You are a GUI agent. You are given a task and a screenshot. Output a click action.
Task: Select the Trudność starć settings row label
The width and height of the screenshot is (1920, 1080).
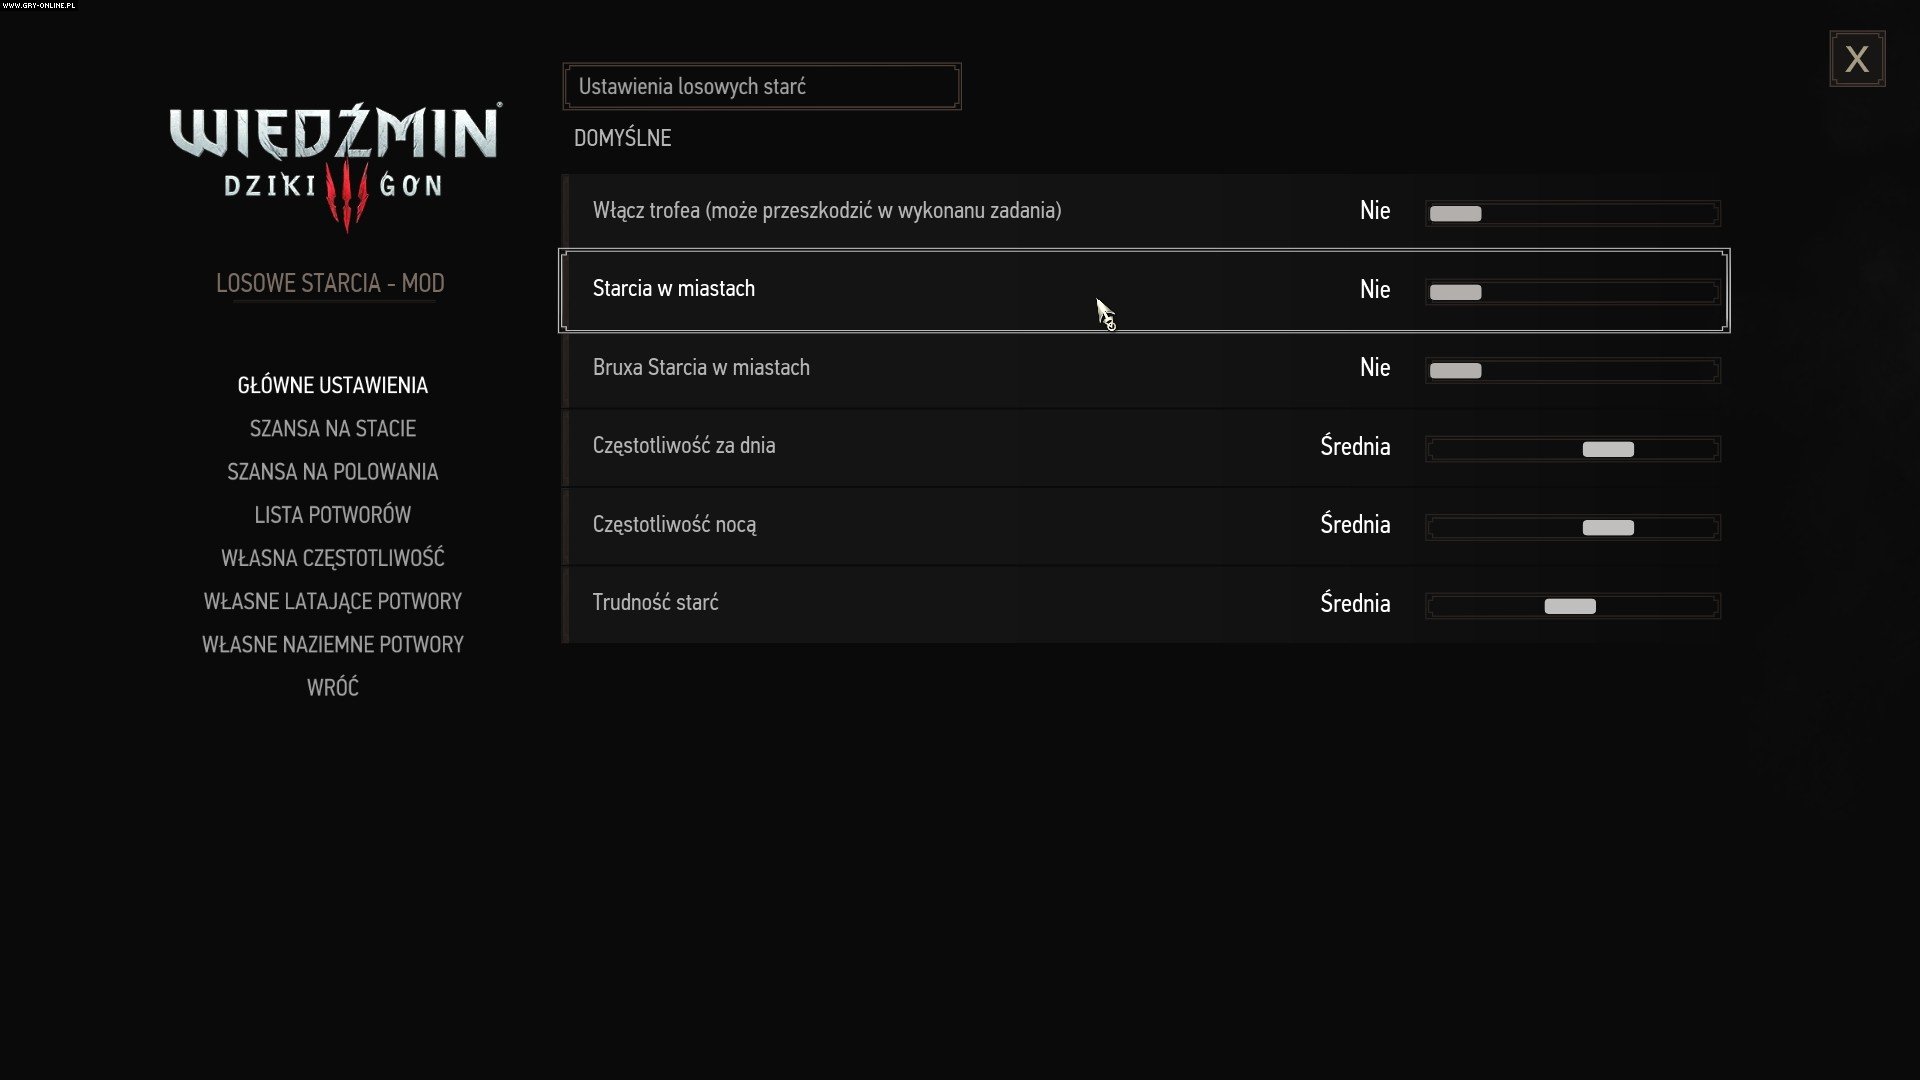click(x=655, y=603)
